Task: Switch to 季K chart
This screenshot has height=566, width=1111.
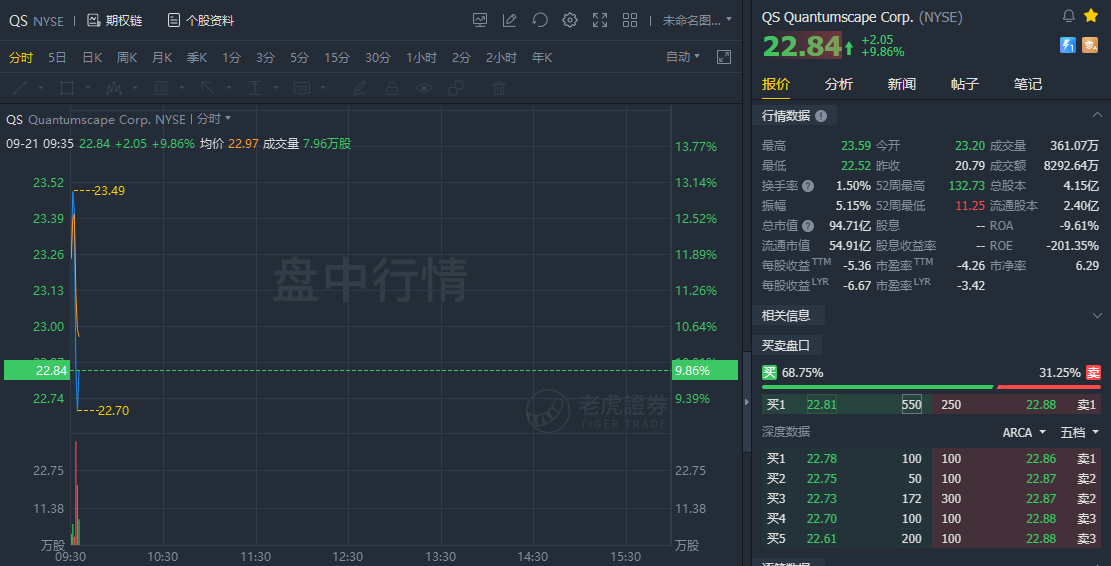Action: 196,58
